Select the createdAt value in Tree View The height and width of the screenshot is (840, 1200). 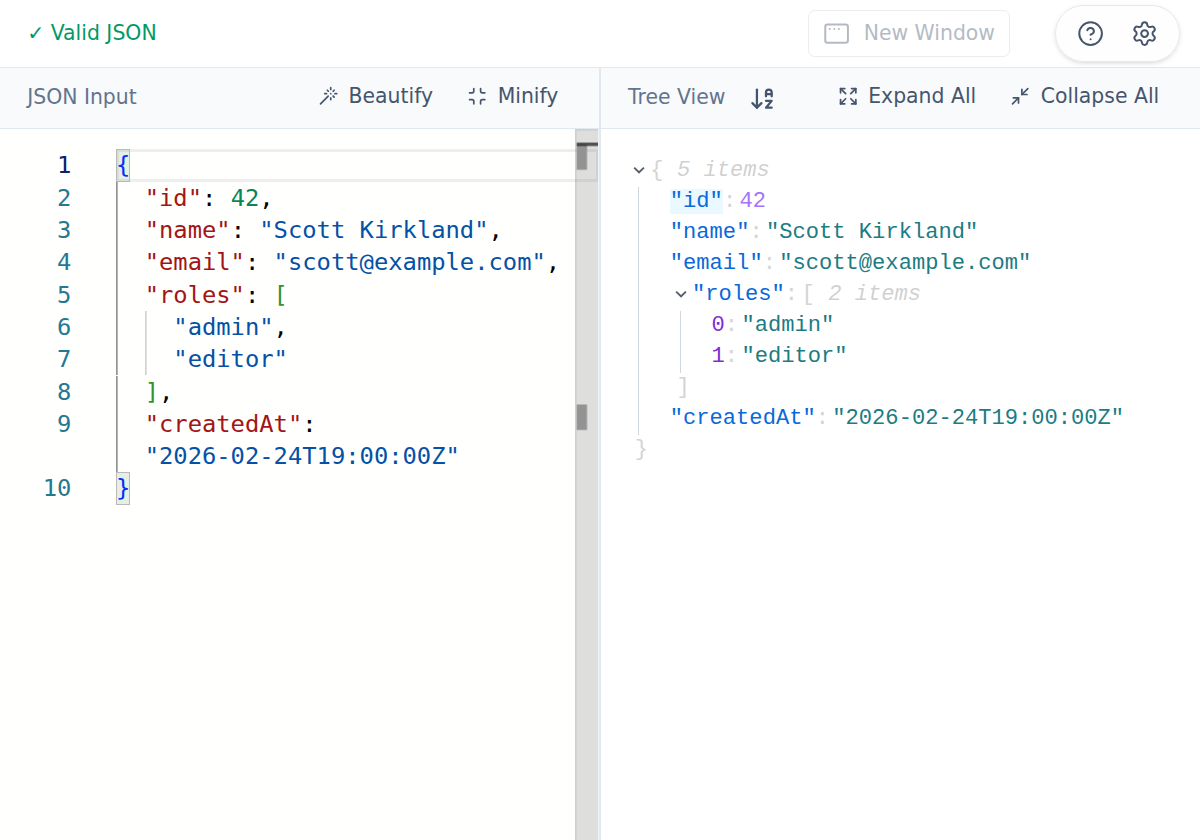979,416
